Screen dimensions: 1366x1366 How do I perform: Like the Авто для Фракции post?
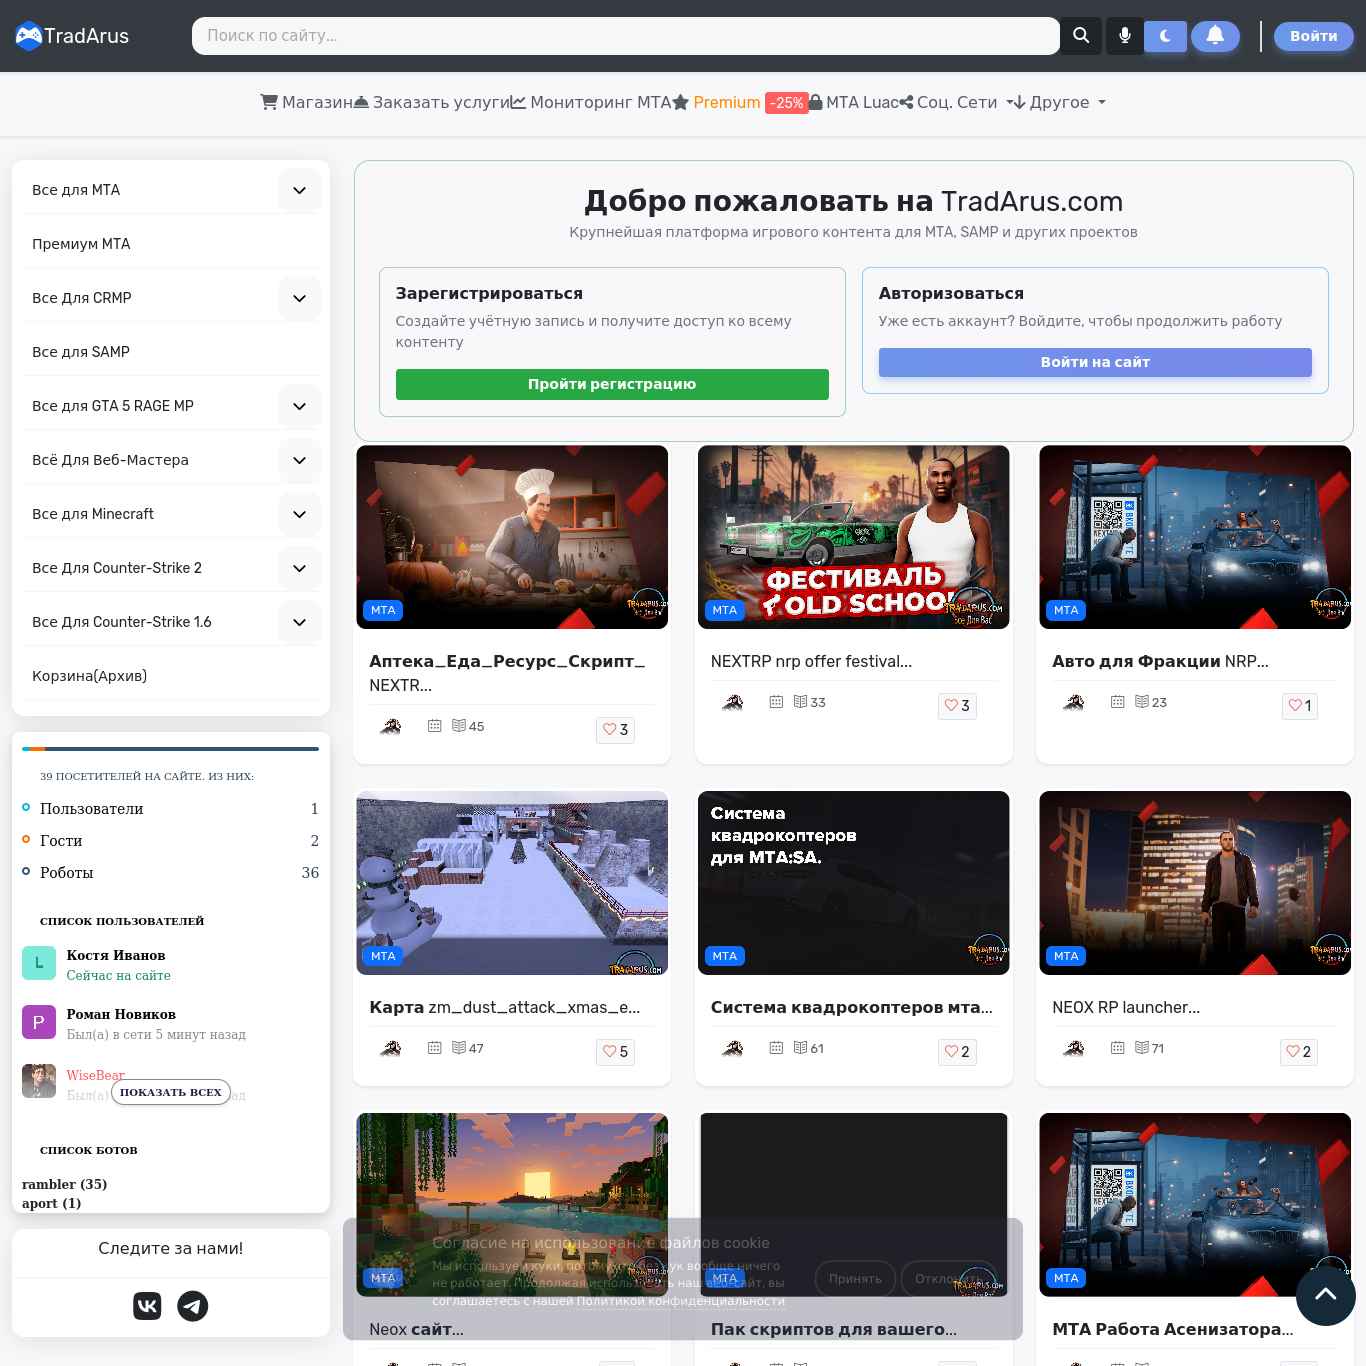1299,706
